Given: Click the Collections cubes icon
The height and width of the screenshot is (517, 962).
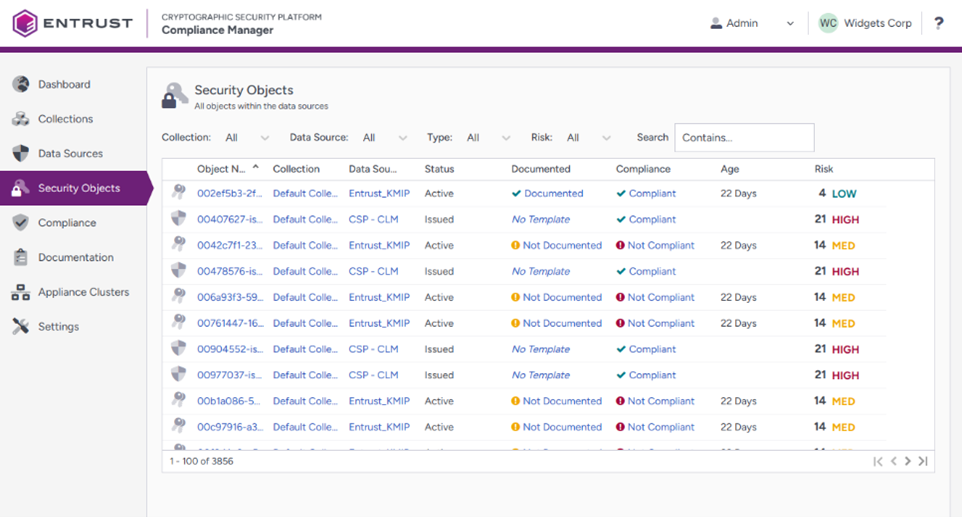Looking at the screenshot, I should (20, 119).
